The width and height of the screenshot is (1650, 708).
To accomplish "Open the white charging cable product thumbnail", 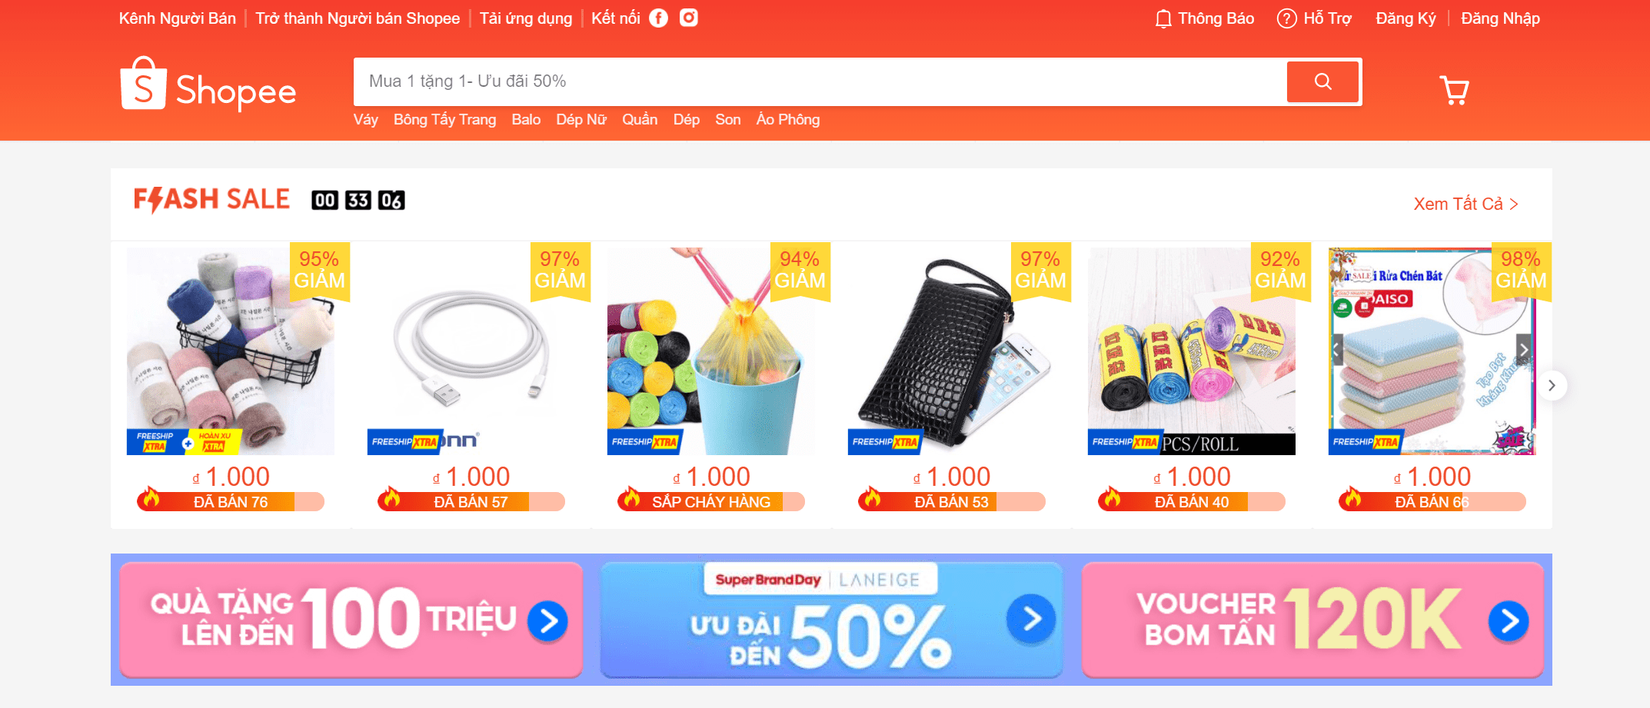I will pos(471,351).
